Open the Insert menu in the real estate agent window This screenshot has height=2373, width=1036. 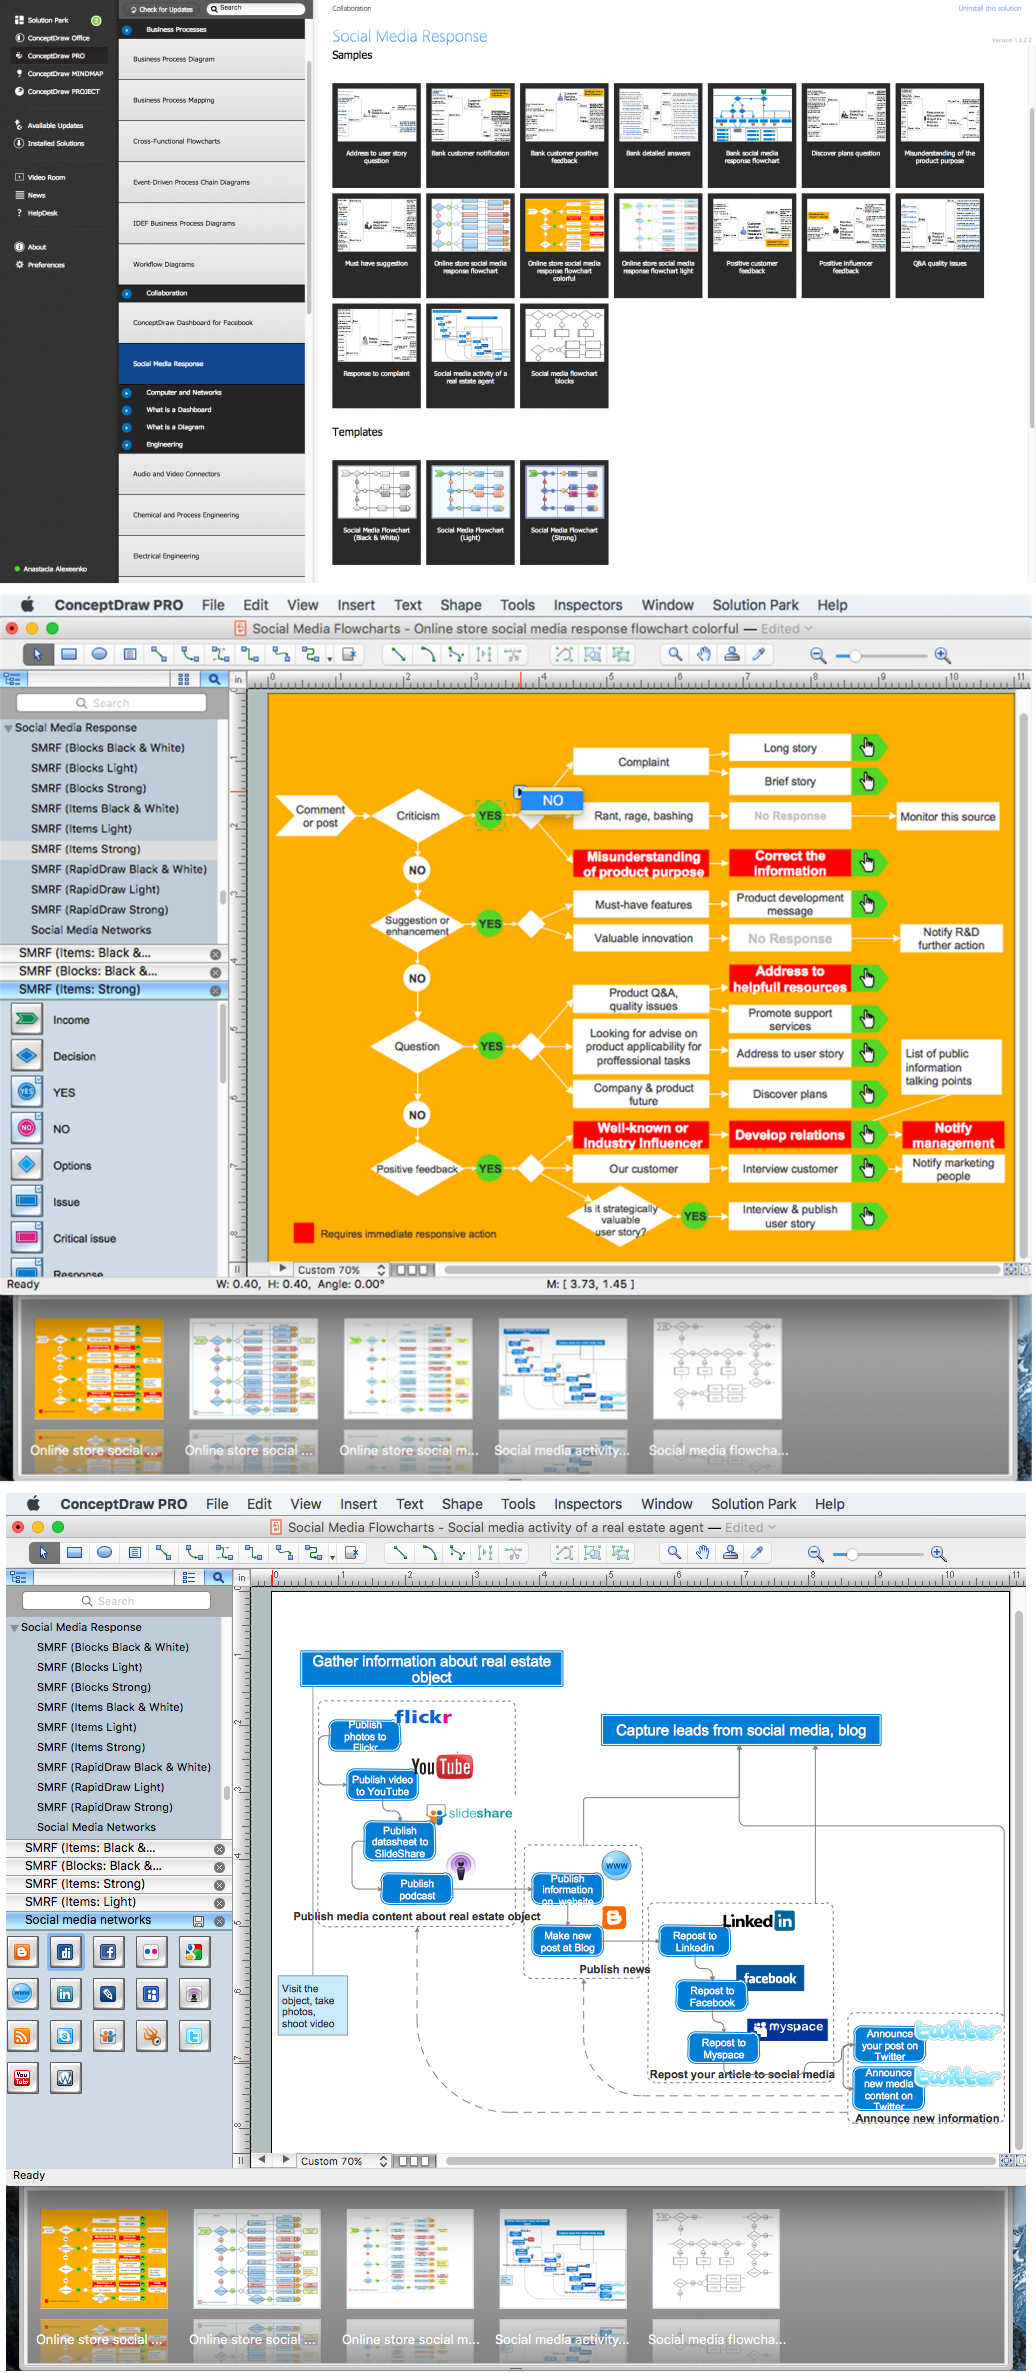tap(358, 1504)
